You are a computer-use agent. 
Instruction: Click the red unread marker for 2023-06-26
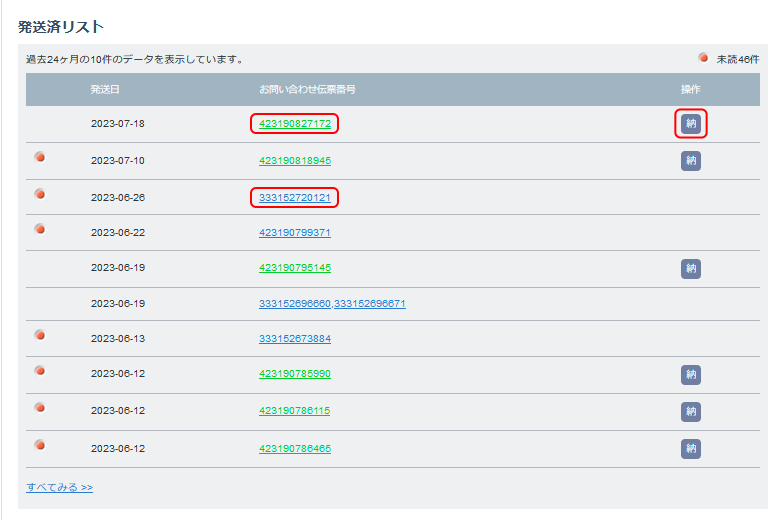[x=40, y=194]
